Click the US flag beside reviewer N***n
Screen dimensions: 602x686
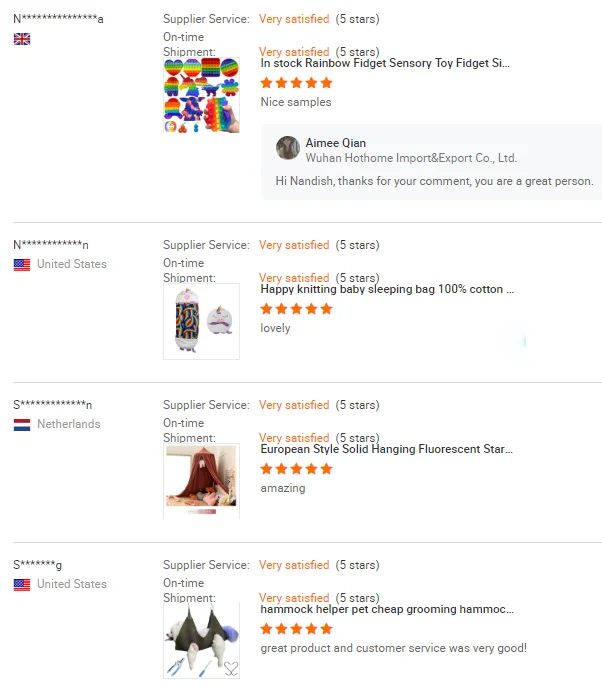click(22, 265)
